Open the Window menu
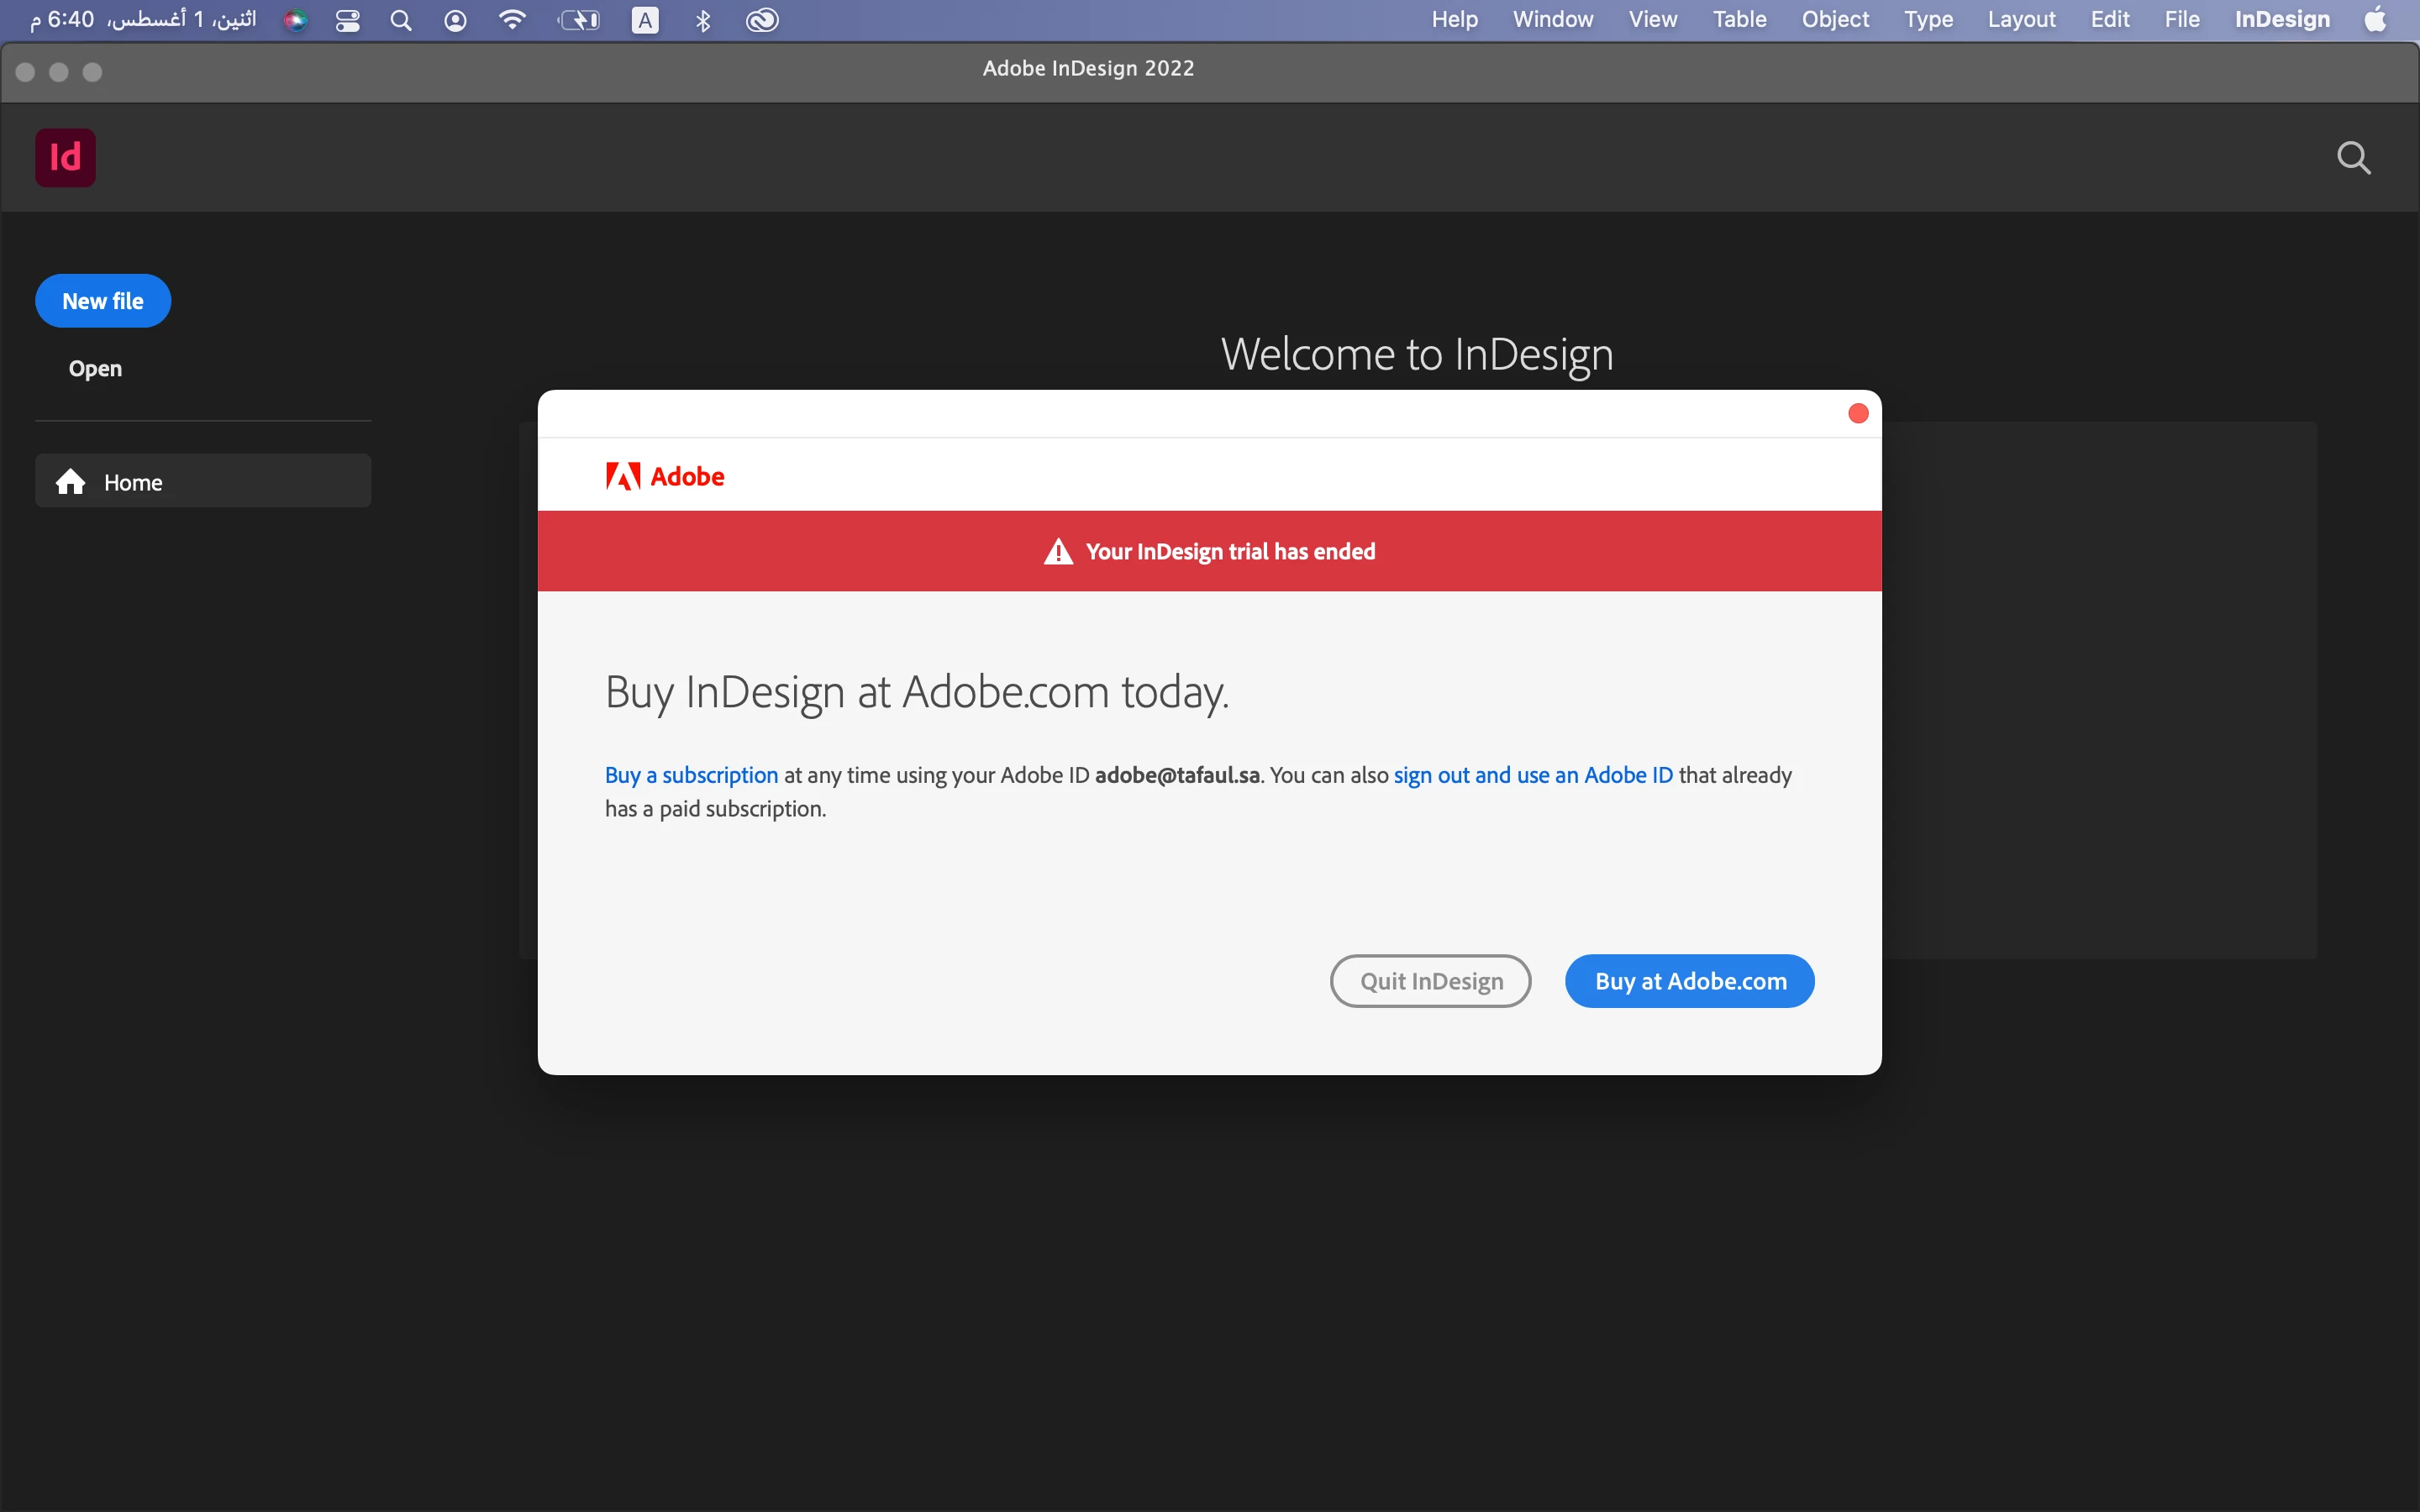This screenshot has width=2420, height=1512. (x=1552, y=20)
